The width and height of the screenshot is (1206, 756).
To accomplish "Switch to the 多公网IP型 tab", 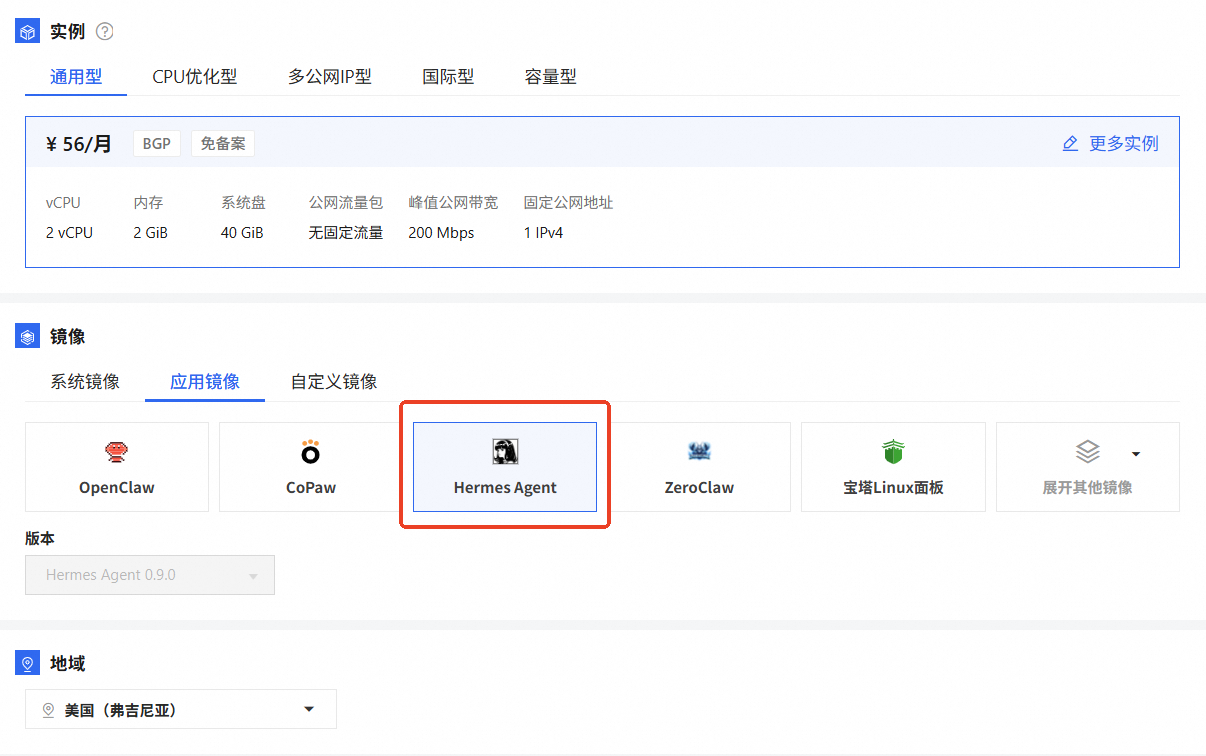I will point(330,77).
